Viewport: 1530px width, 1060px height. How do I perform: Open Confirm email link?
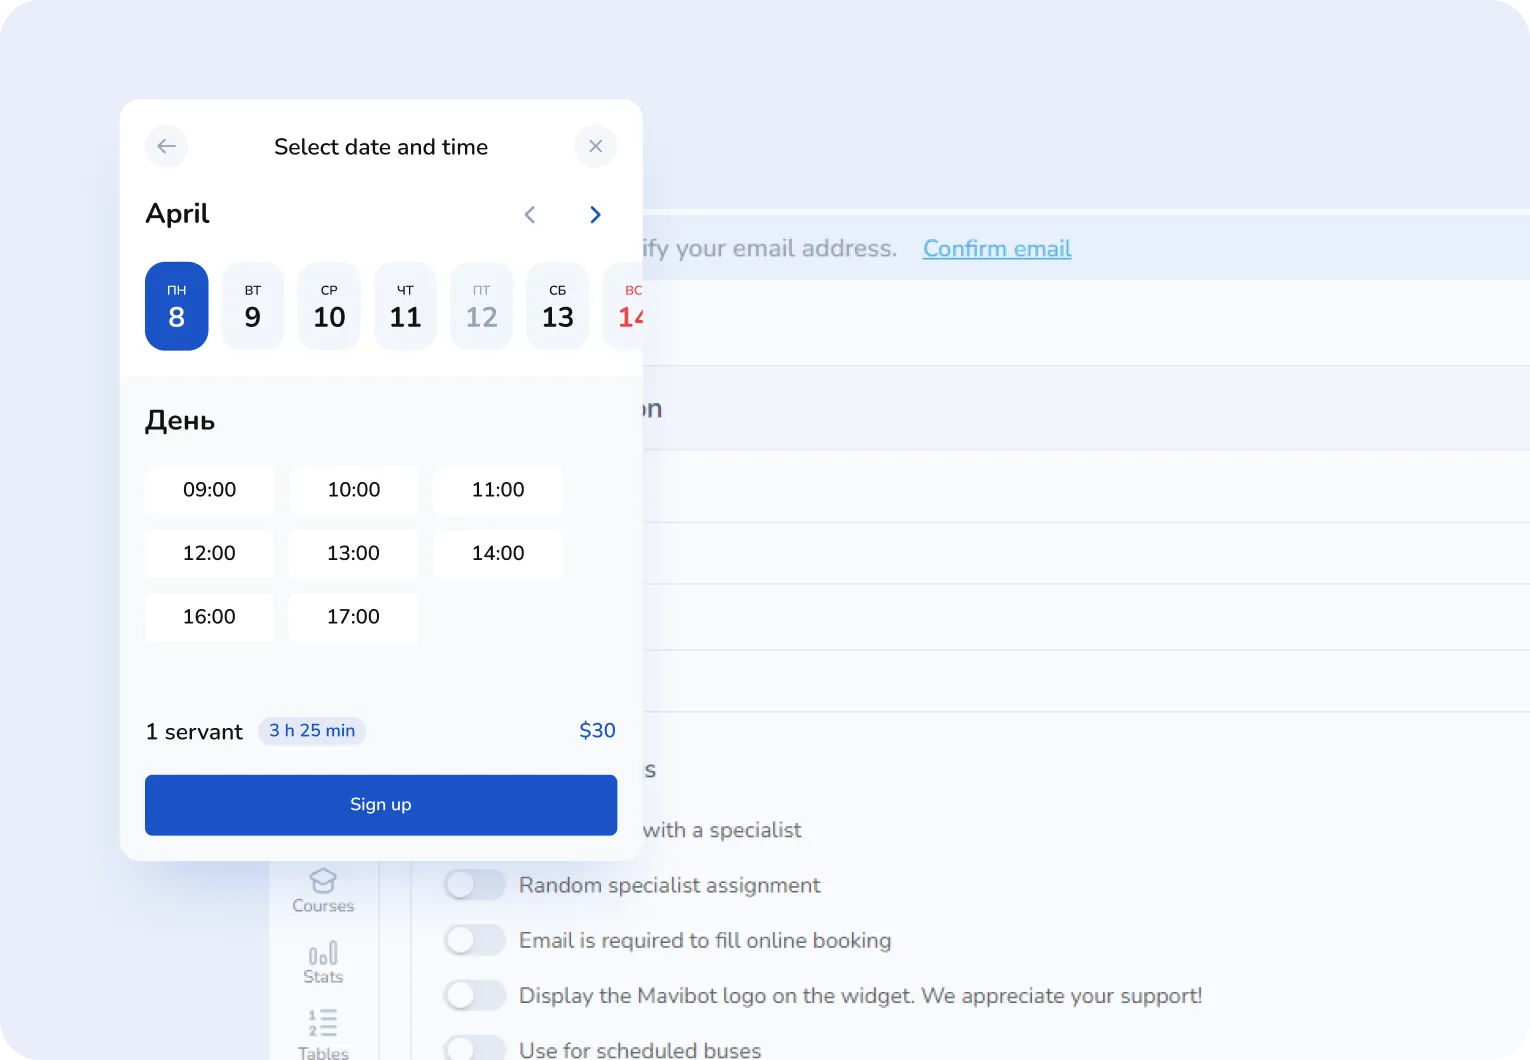click(x=996, y=248)
